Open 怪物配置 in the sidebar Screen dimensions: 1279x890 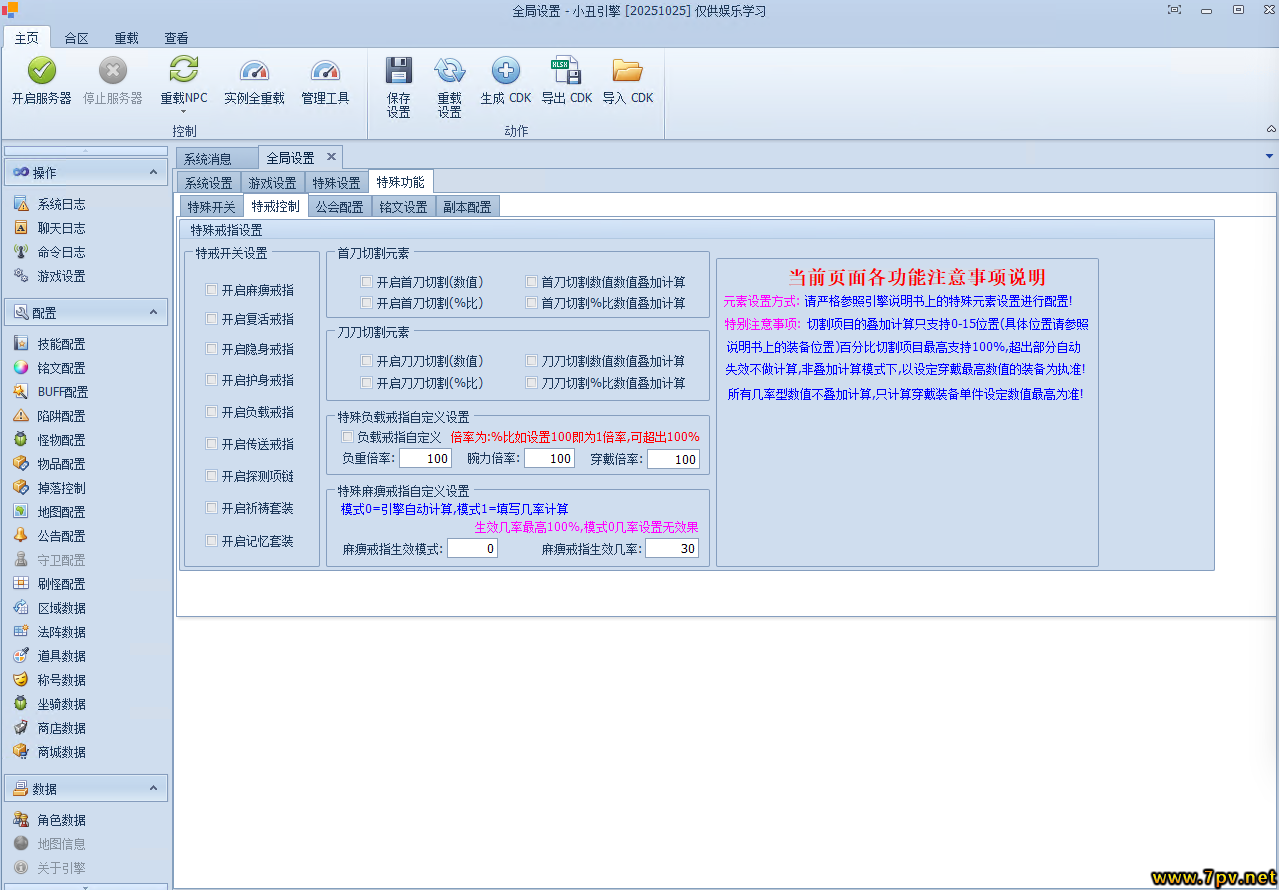(x=61, y=440)
